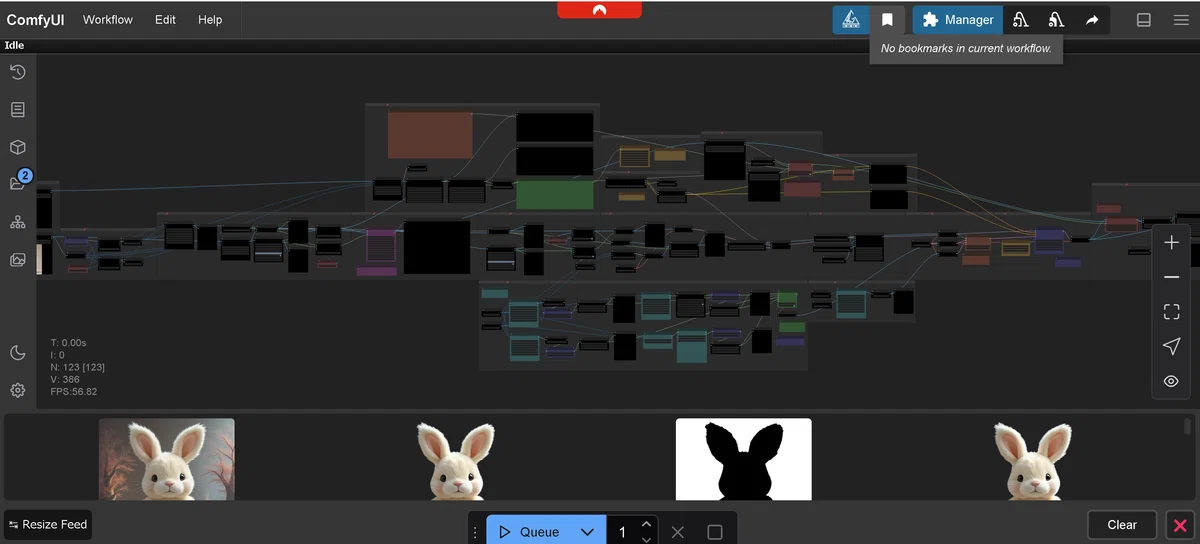Click the 'V: 386' stat text
The height and width of the screenshot is (544, 1200).
[65, 380]
